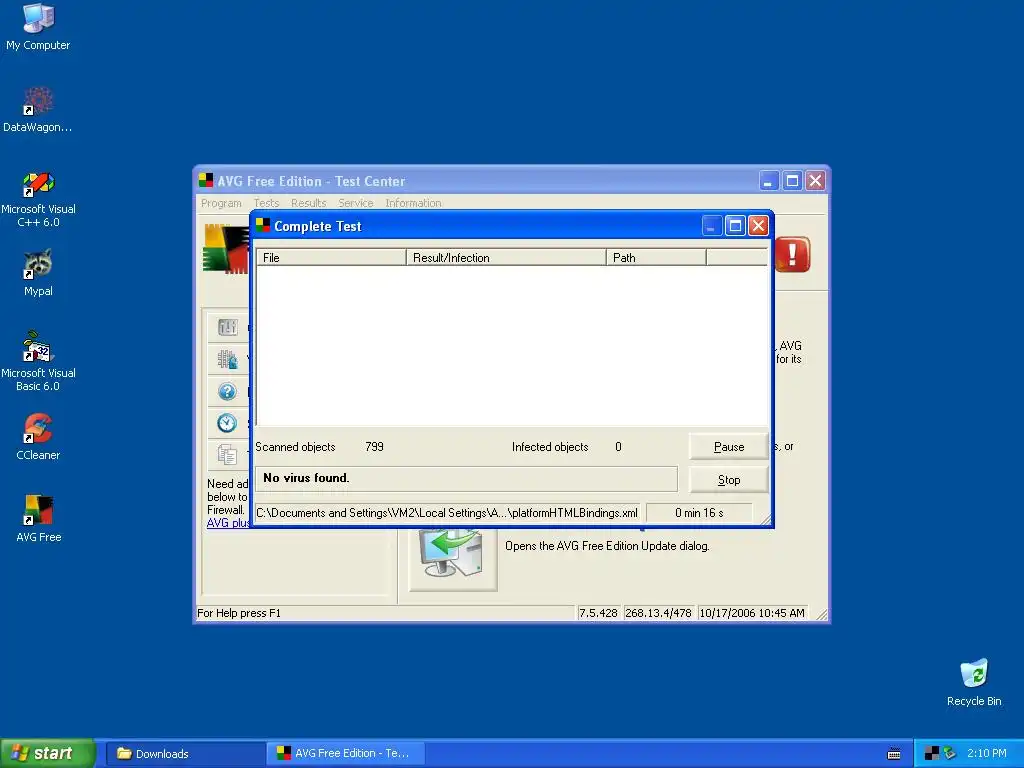Close the Complete Test dialog
Viewport: 1024px width, 768px height.
point(758,226)
